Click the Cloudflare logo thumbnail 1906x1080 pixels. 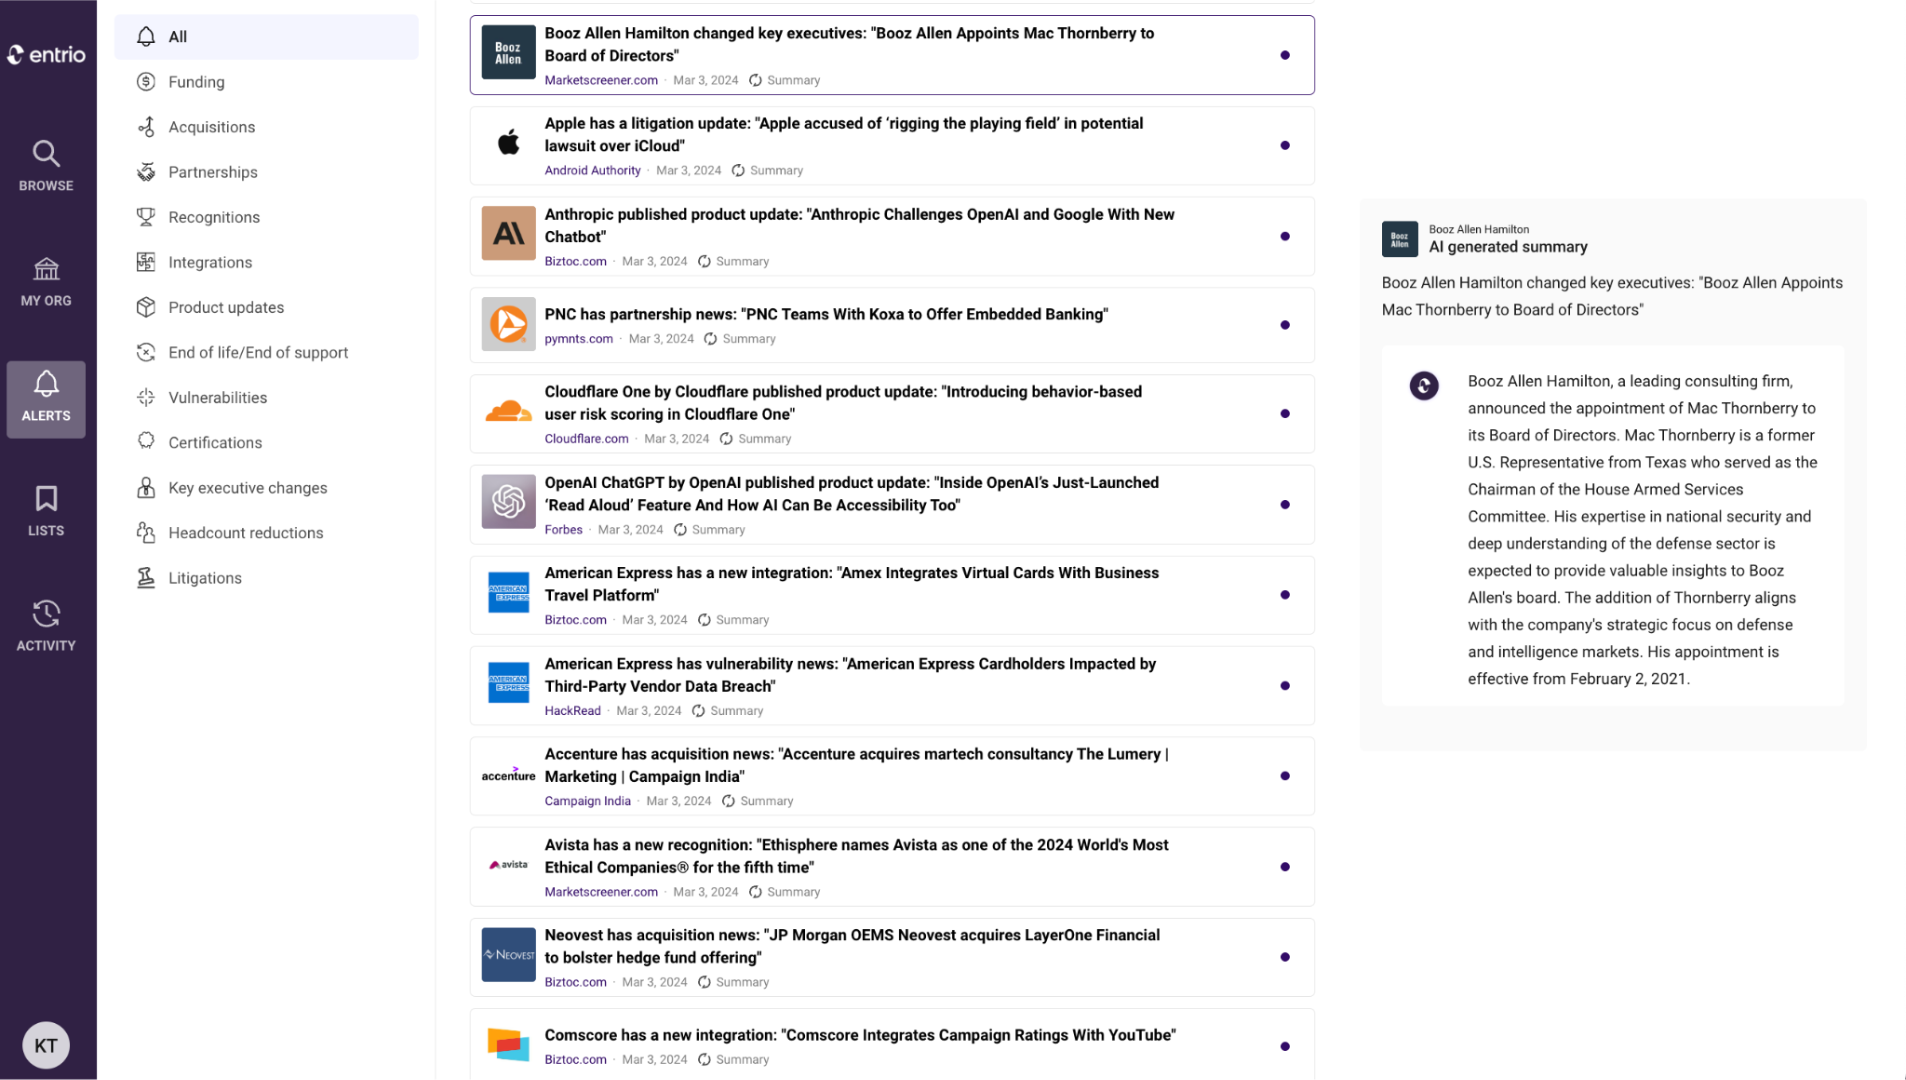[508, 412]
